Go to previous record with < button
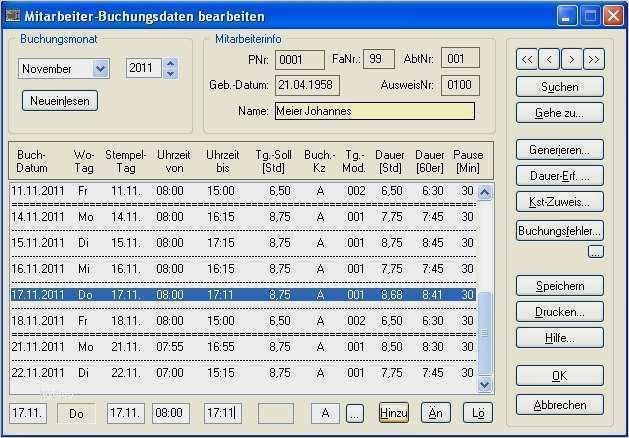The height and width of the screenshot is (438, 629). pyautogui.click(x=549, y=60)
